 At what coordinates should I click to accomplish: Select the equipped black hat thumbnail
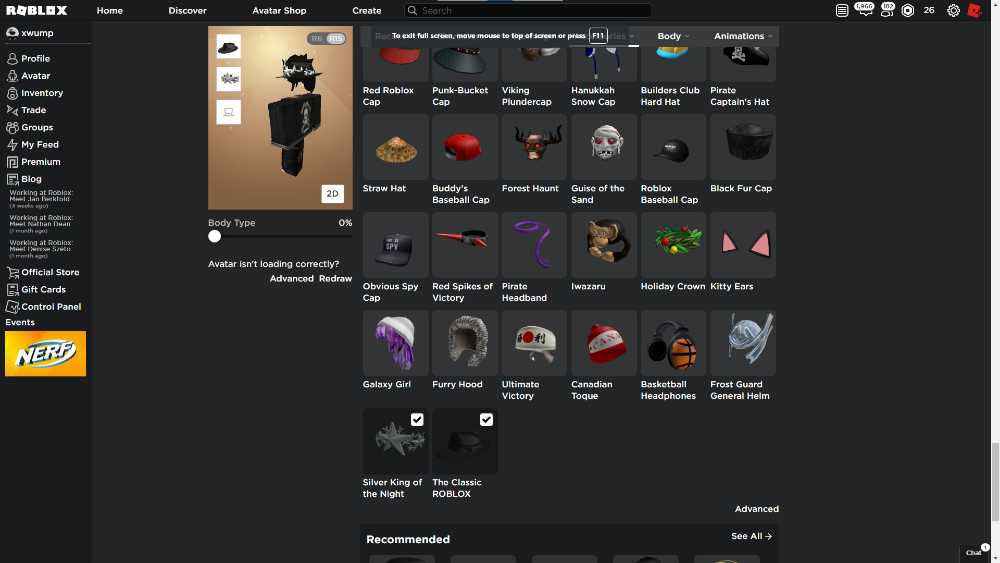coord(228,47)
